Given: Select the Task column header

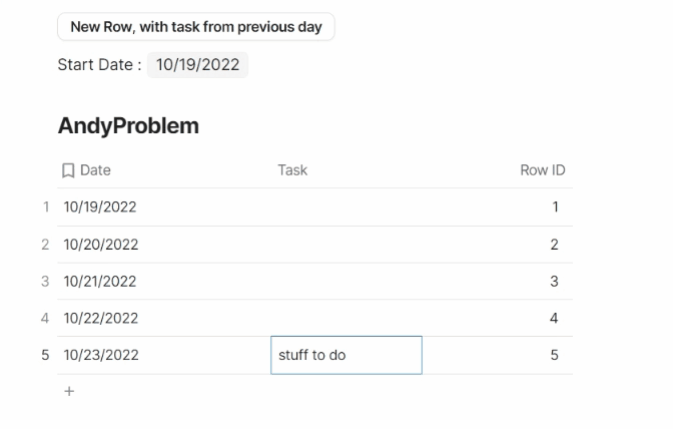Looking at the screenshot, I should point(292,170).
